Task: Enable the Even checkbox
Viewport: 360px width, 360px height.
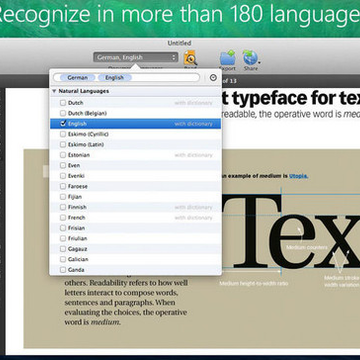Action: click(x=63, y=165)
